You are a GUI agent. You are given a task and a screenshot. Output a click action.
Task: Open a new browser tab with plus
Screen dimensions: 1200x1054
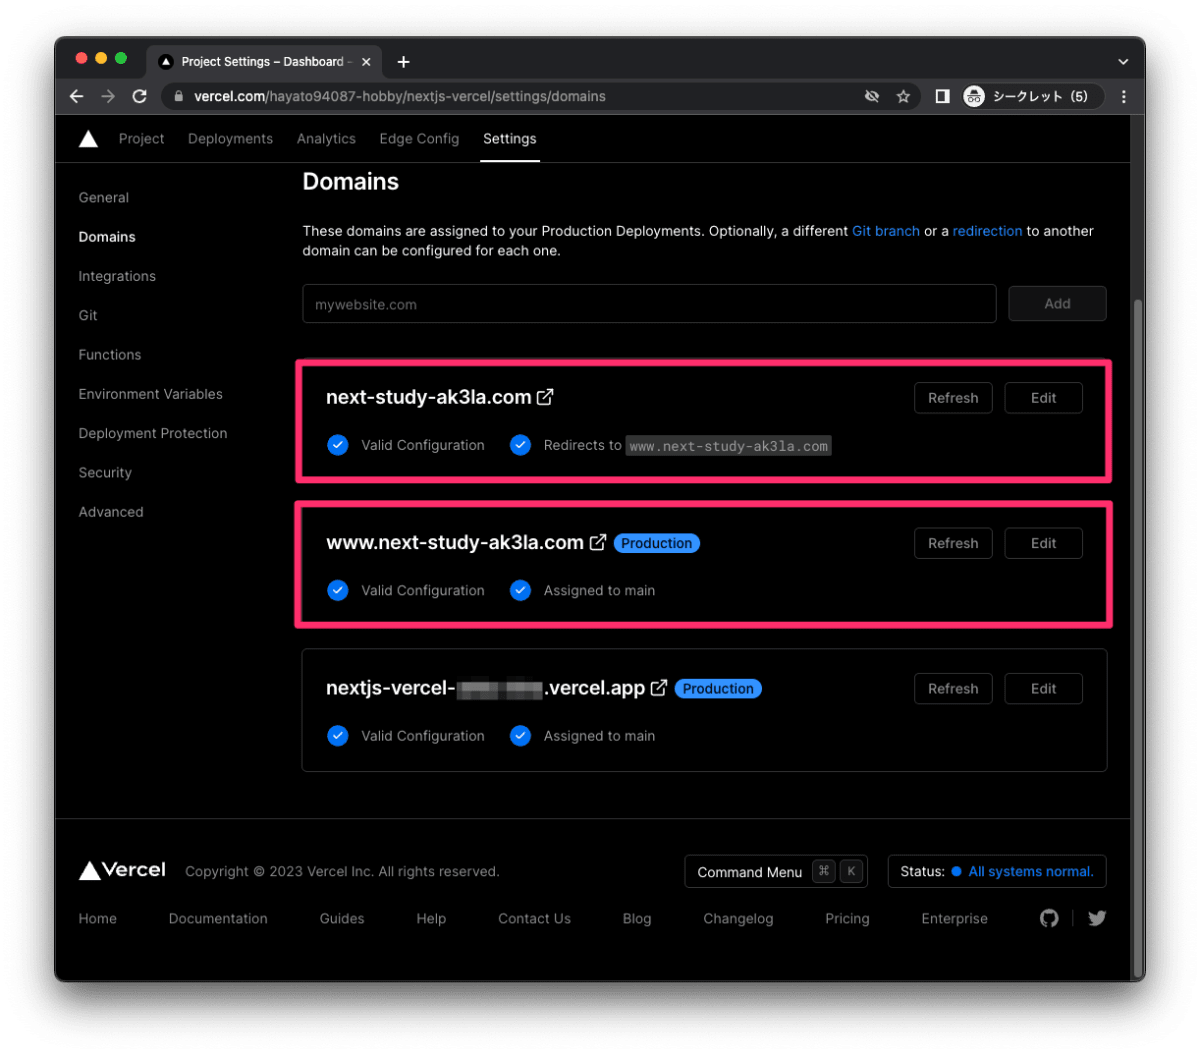[403, 62]
